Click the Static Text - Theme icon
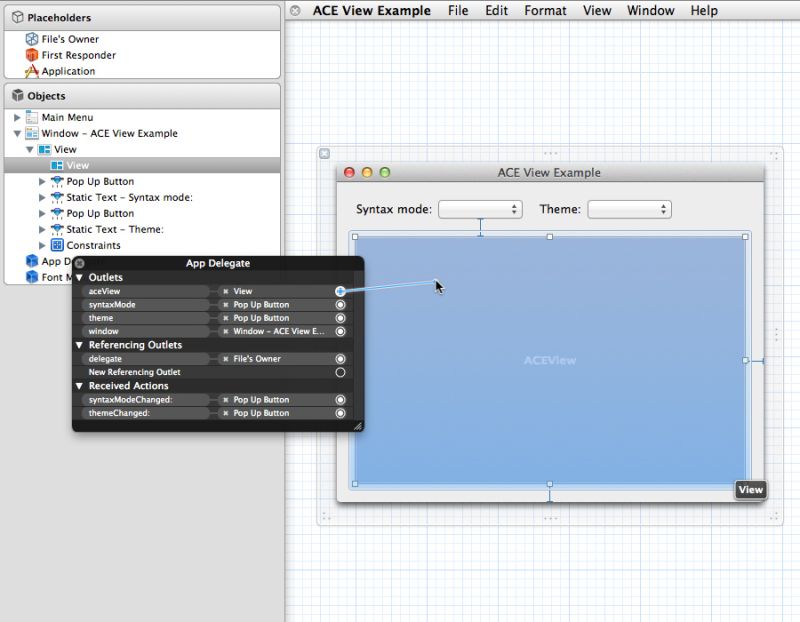The height and width of the screenshot is (622, 800). click(x=57, y=229)
